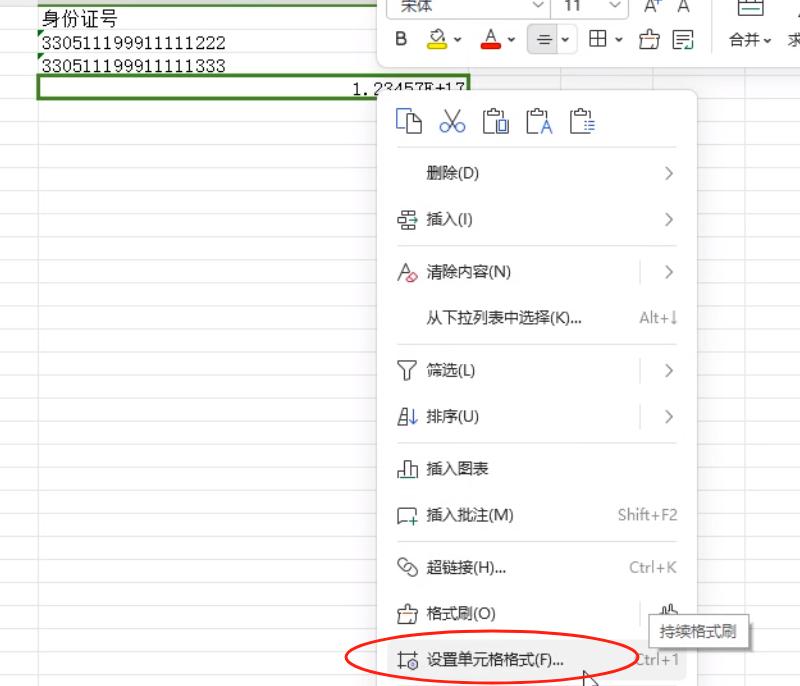800x686 pixels.
Task: Choose 超链接(H)... menu entry
Action: (537, 567)
